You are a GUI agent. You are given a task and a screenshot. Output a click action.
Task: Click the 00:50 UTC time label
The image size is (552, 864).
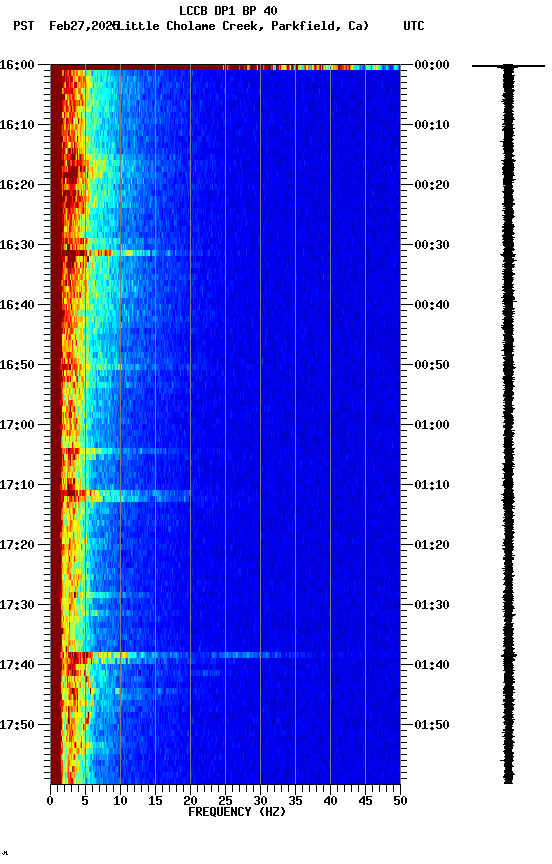pyautogui.click(x=432, y=365)
